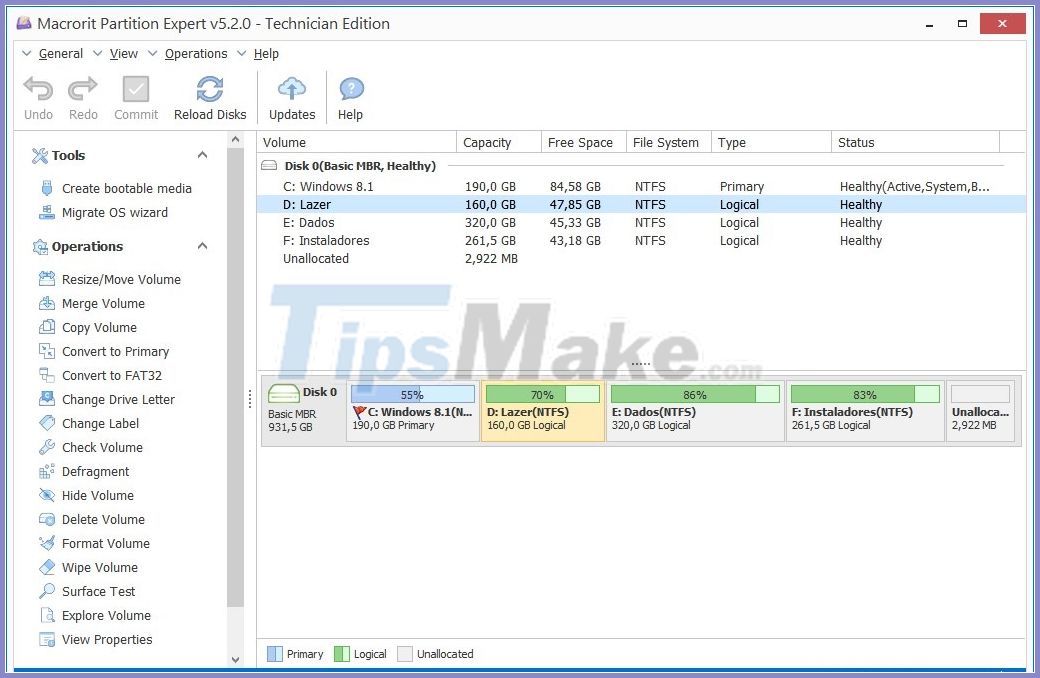Collapse the Operations section
Screen dimensions: 1040x678
[x=202, y=246]
